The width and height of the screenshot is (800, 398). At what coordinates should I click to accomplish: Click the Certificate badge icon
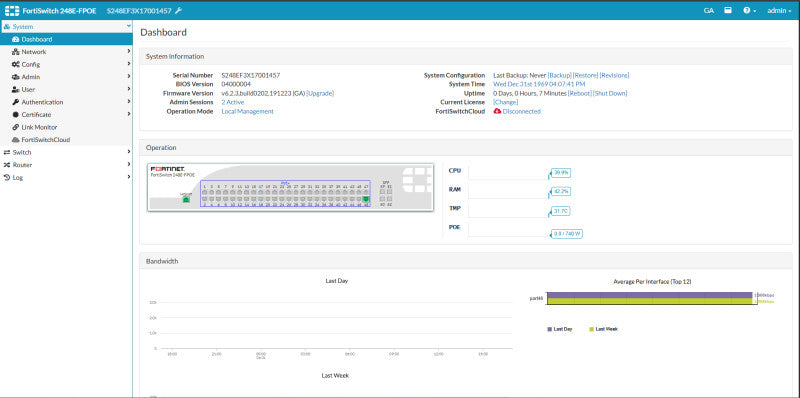(15, 114)
